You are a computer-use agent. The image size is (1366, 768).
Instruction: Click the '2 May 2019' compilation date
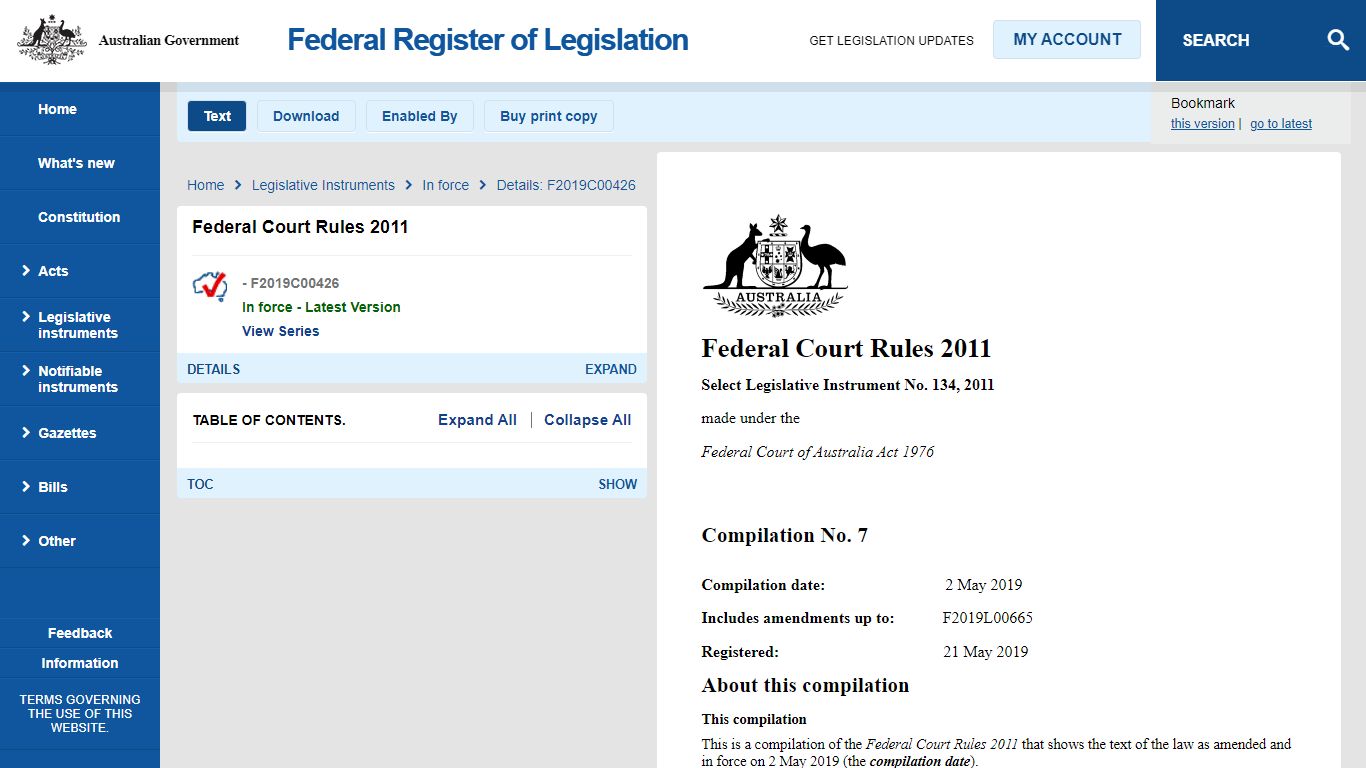[983, 585]
